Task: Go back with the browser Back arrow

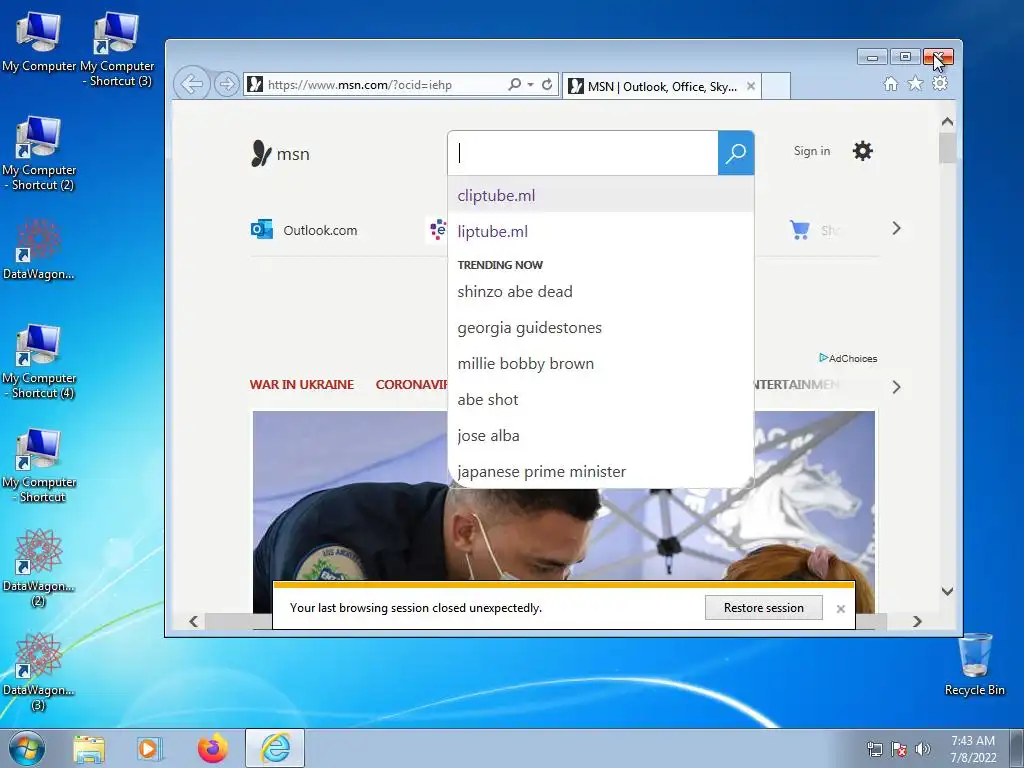Action: [192, 84]
